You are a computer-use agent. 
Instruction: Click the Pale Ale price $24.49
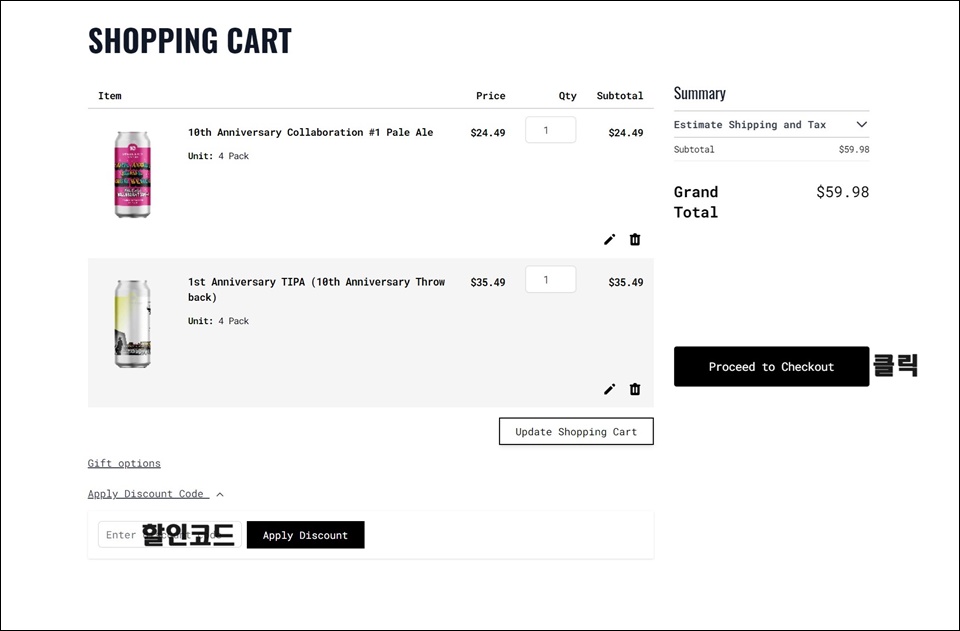[x=488, y=133]
